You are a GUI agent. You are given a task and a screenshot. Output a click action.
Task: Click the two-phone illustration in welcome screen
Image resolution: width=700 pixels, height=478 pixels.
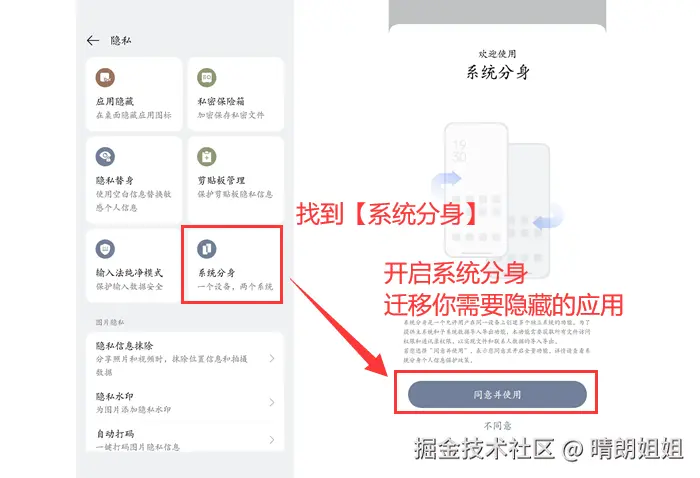coord(497,199)
